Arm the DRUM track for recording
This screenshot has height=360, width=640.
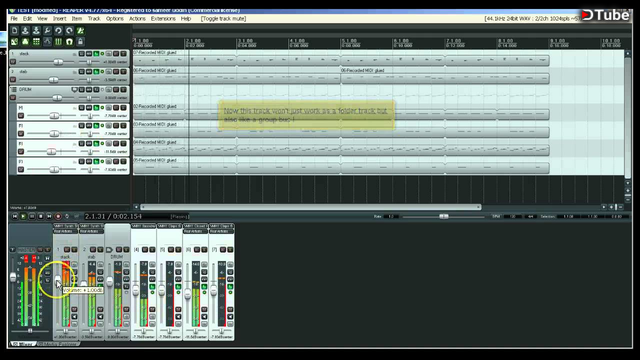pyautogui.click(x=13, y=98)
